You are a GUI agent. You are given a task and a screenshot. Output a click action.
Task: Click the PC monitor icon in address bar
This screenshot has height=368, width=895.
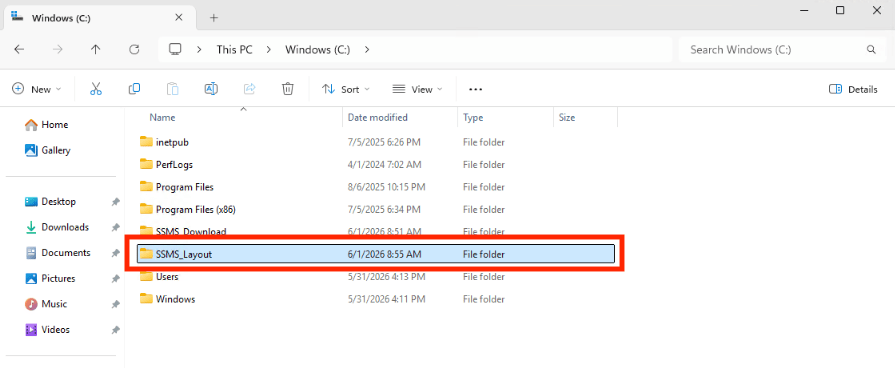(175, 50)
